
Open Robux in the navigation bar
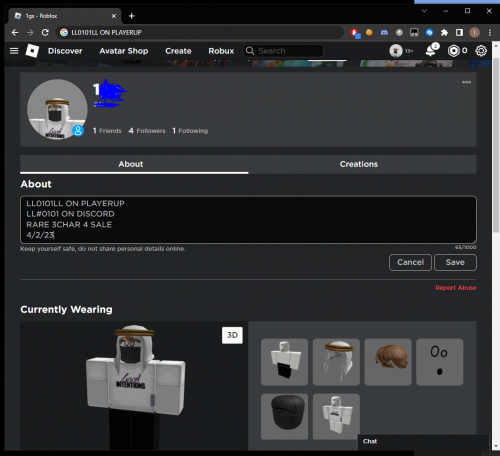(221, 51)
